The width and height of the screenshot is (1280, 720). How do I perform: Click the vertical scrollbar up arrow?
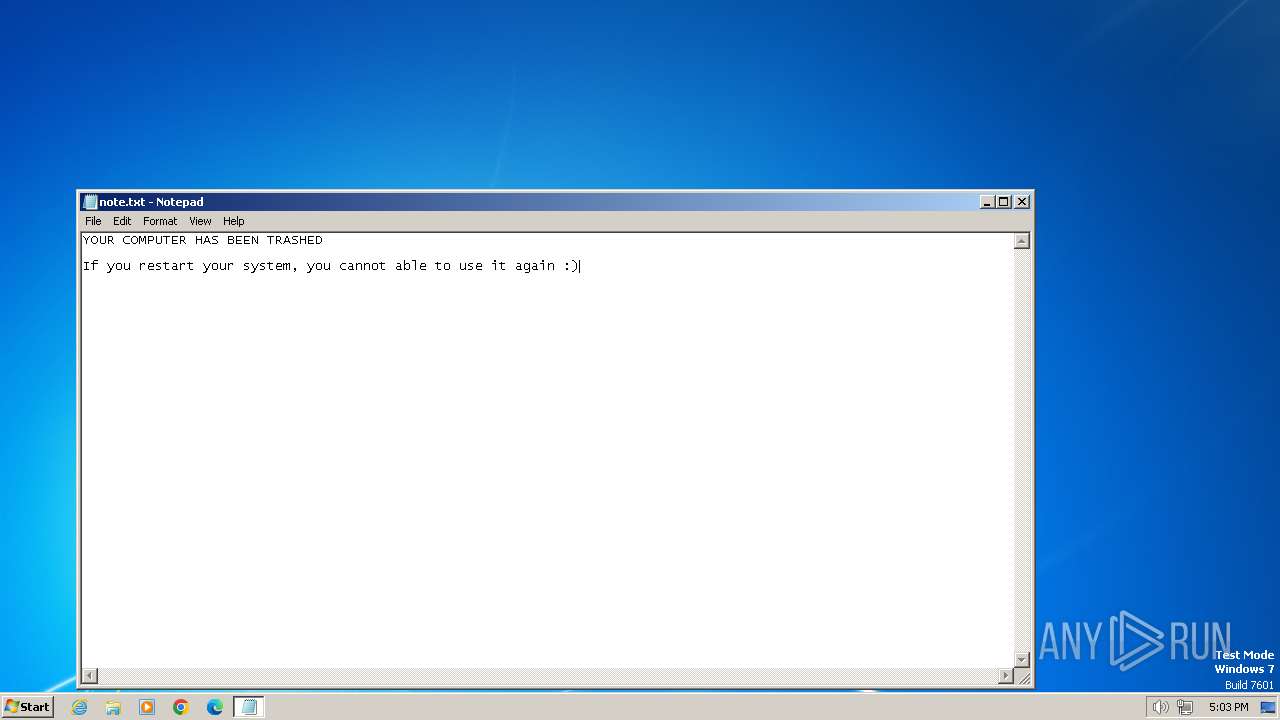click(x=1022, y=241)
